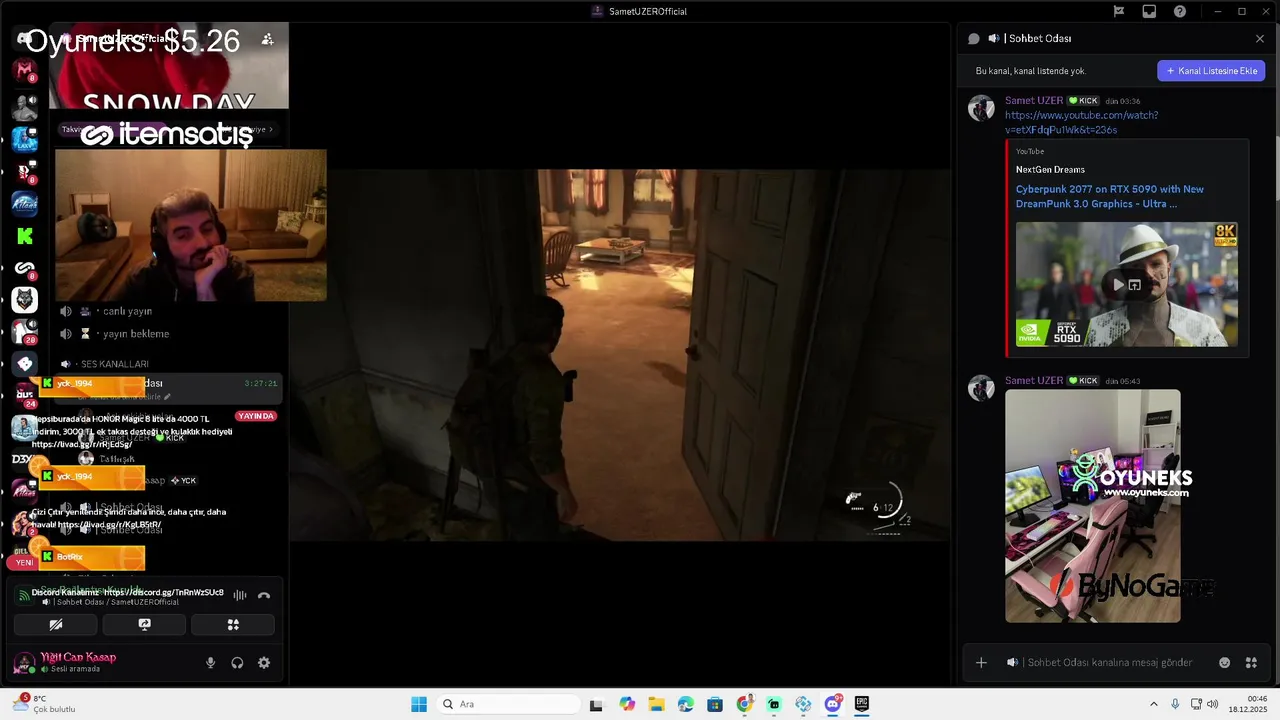Click the streamer webcam overlay
The image size is (1280, 720).
[x=190, y=226]
